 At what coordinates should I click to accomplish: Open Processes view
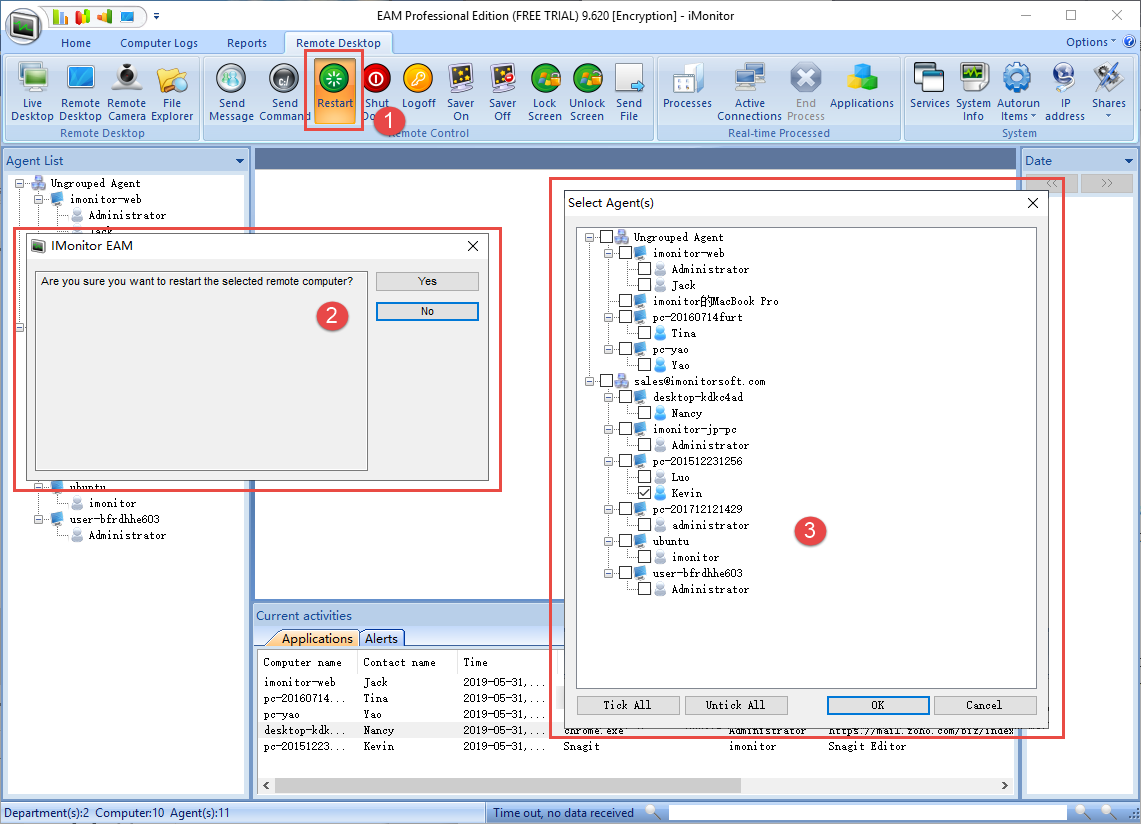pyautogui.click(x=687, y=86)
